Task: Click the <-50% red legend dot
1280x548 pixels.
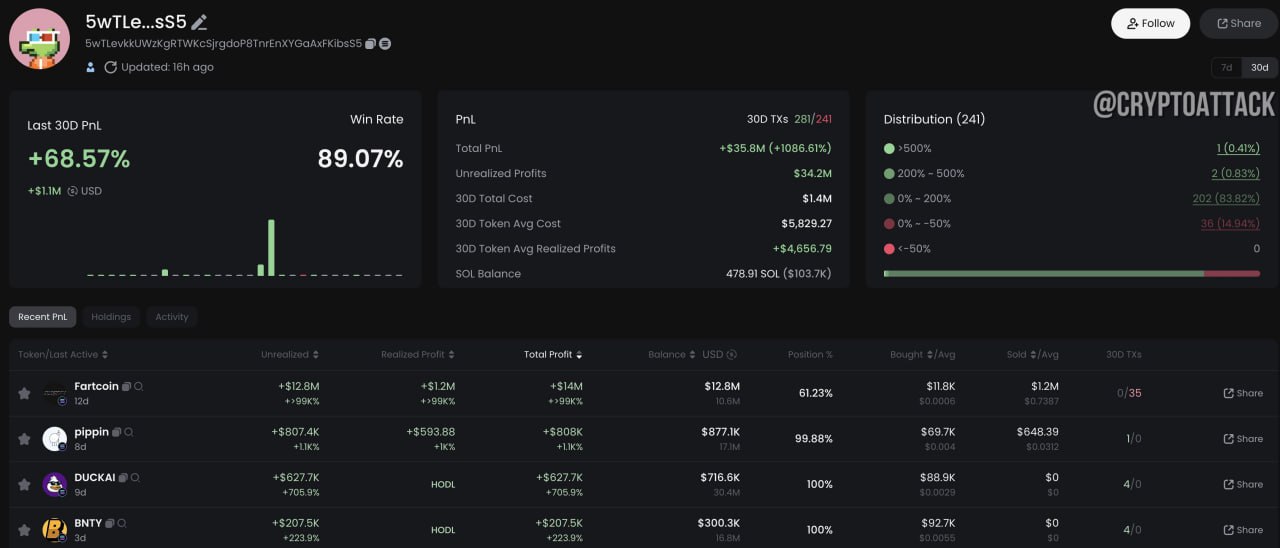Action: (x=889, y=248)
